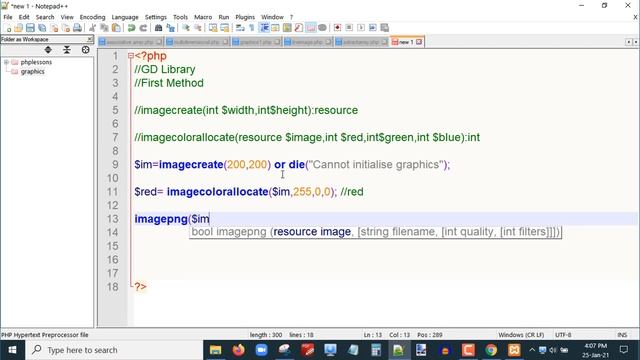
Task: Click the Replace toolbar icon
Action: click(170, 28)
